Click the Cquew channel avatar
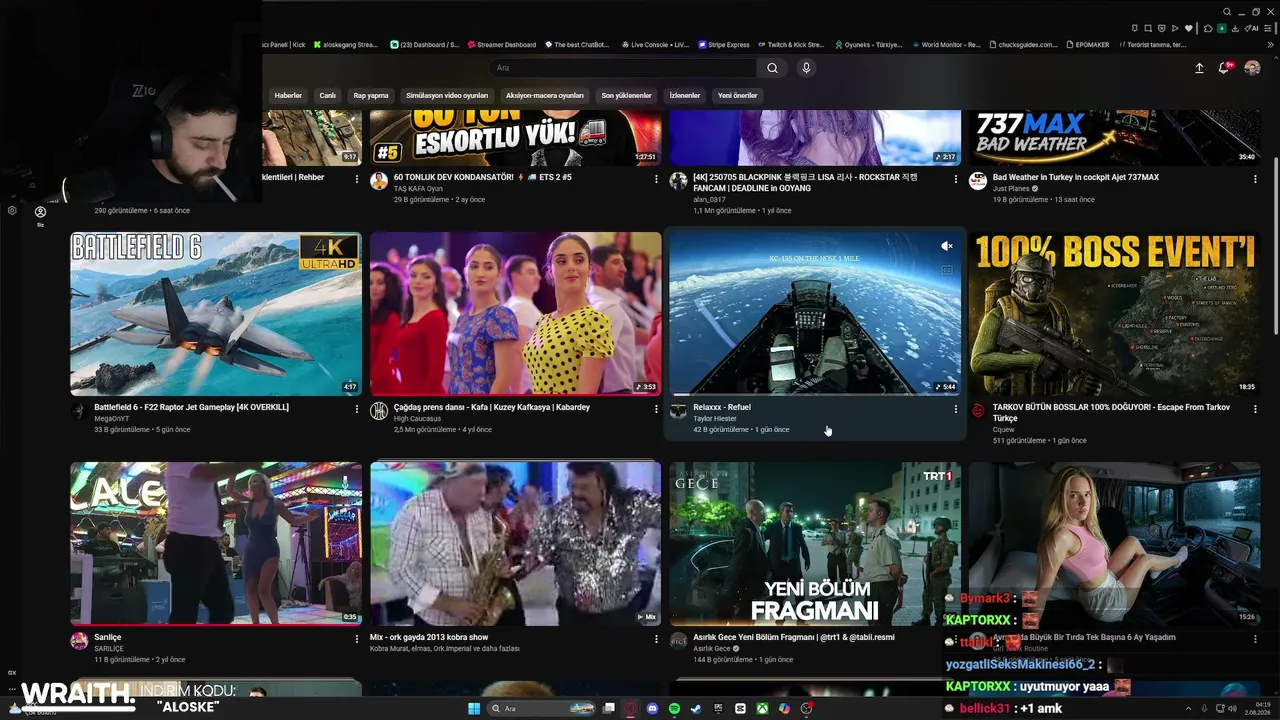The image size is (1280, 720). click(978, 411)
